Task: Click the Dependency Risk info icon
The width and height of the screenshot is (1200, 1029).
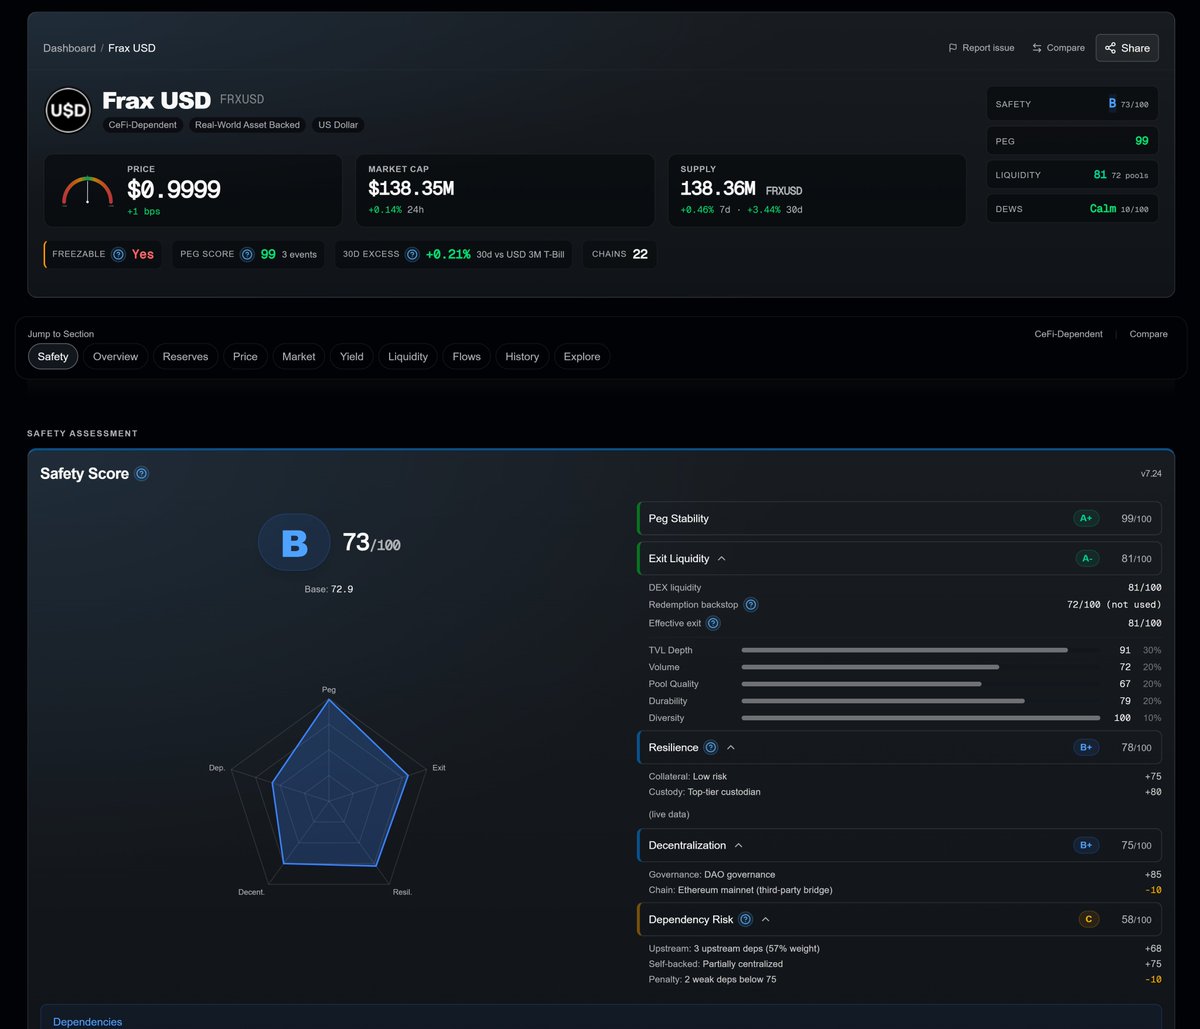Action: click(746, 919)
